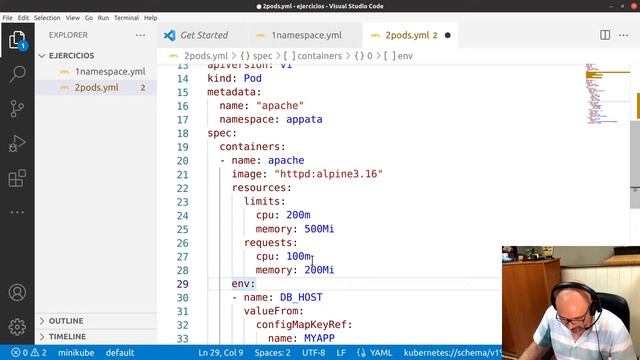
Task: Click the YAML file icon beside 2pods.yml in Explorer
Action: [x=64, y=88]
